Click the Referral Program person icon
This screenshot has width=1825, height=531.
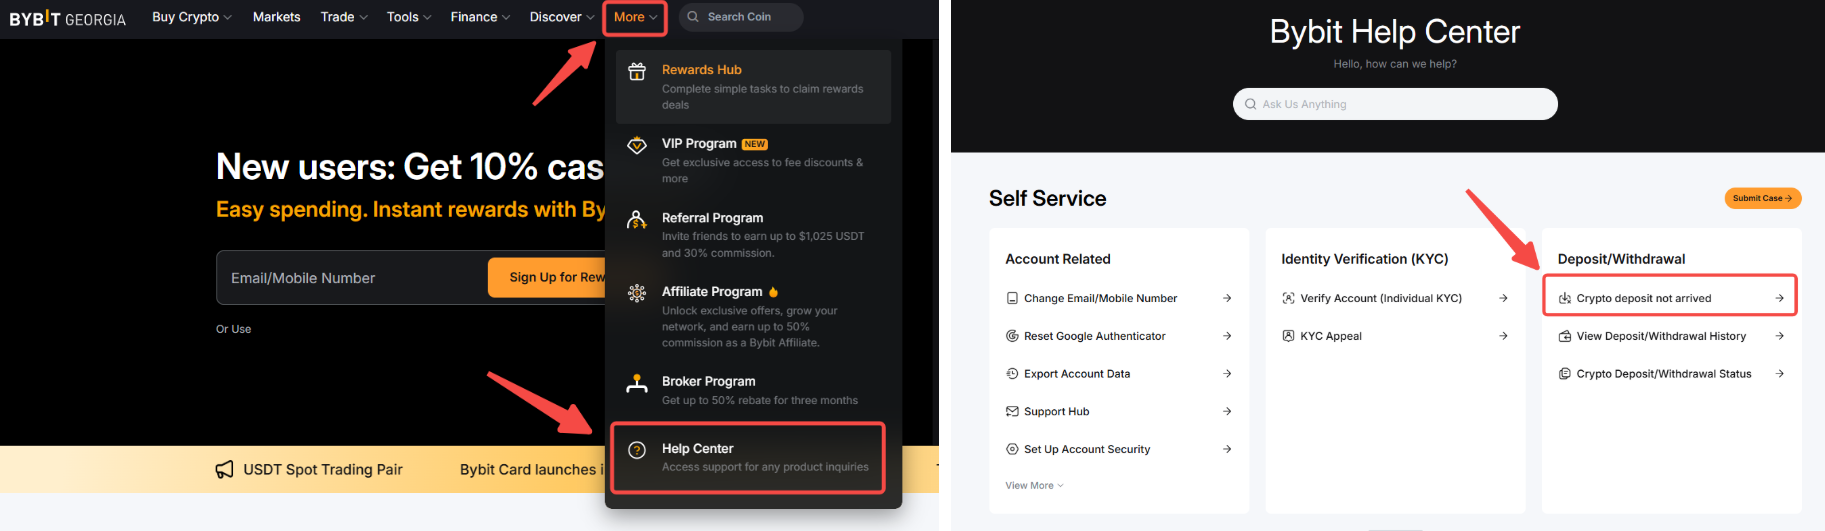tap(637, 219)
